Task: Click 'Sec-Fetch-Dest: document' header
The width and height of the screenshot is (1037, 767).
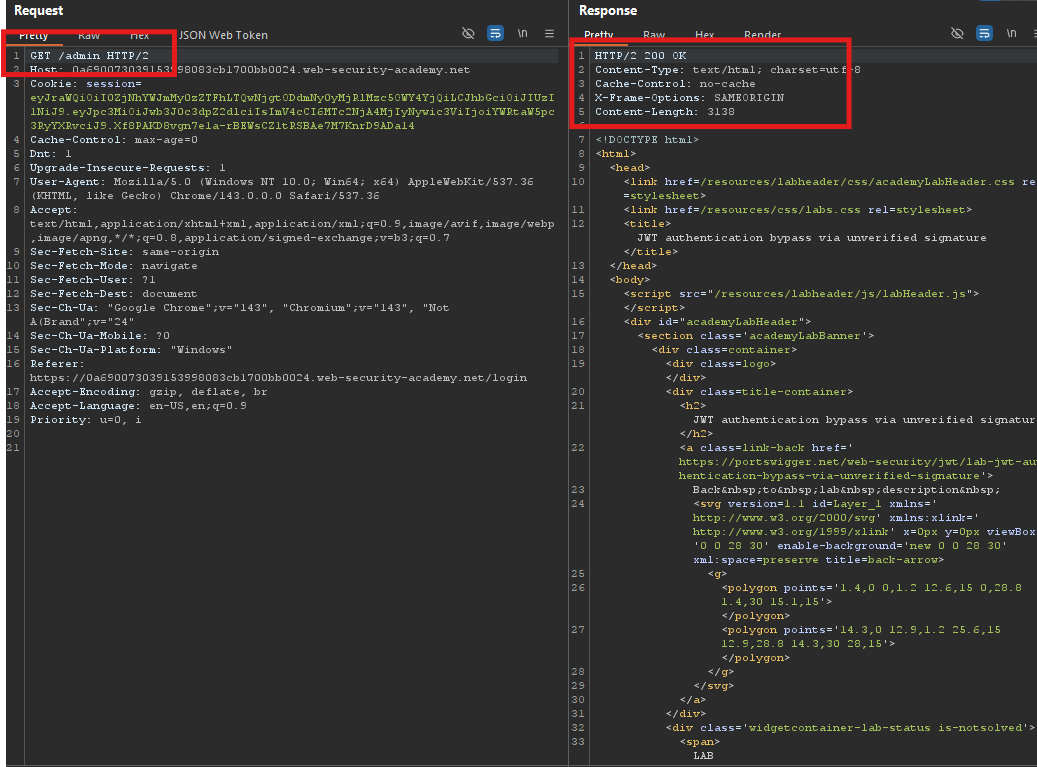Action: 114,294
